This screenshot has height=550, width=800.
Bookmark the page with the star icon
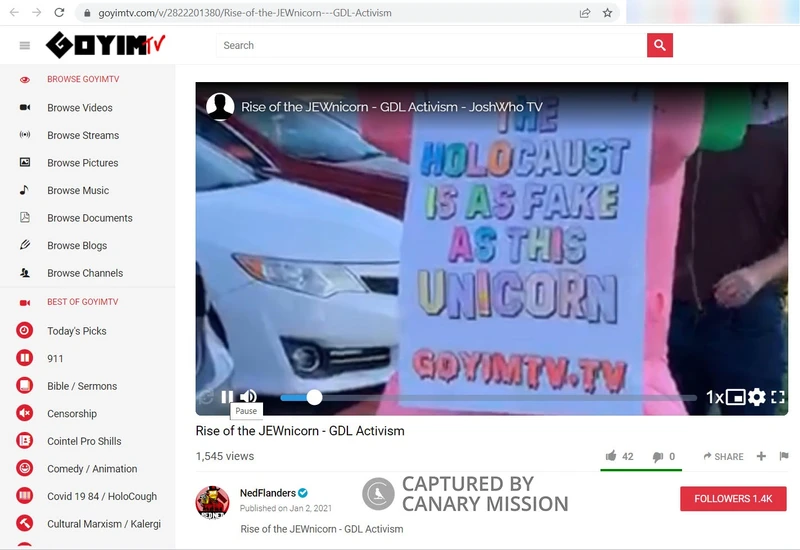coord(607,13)
